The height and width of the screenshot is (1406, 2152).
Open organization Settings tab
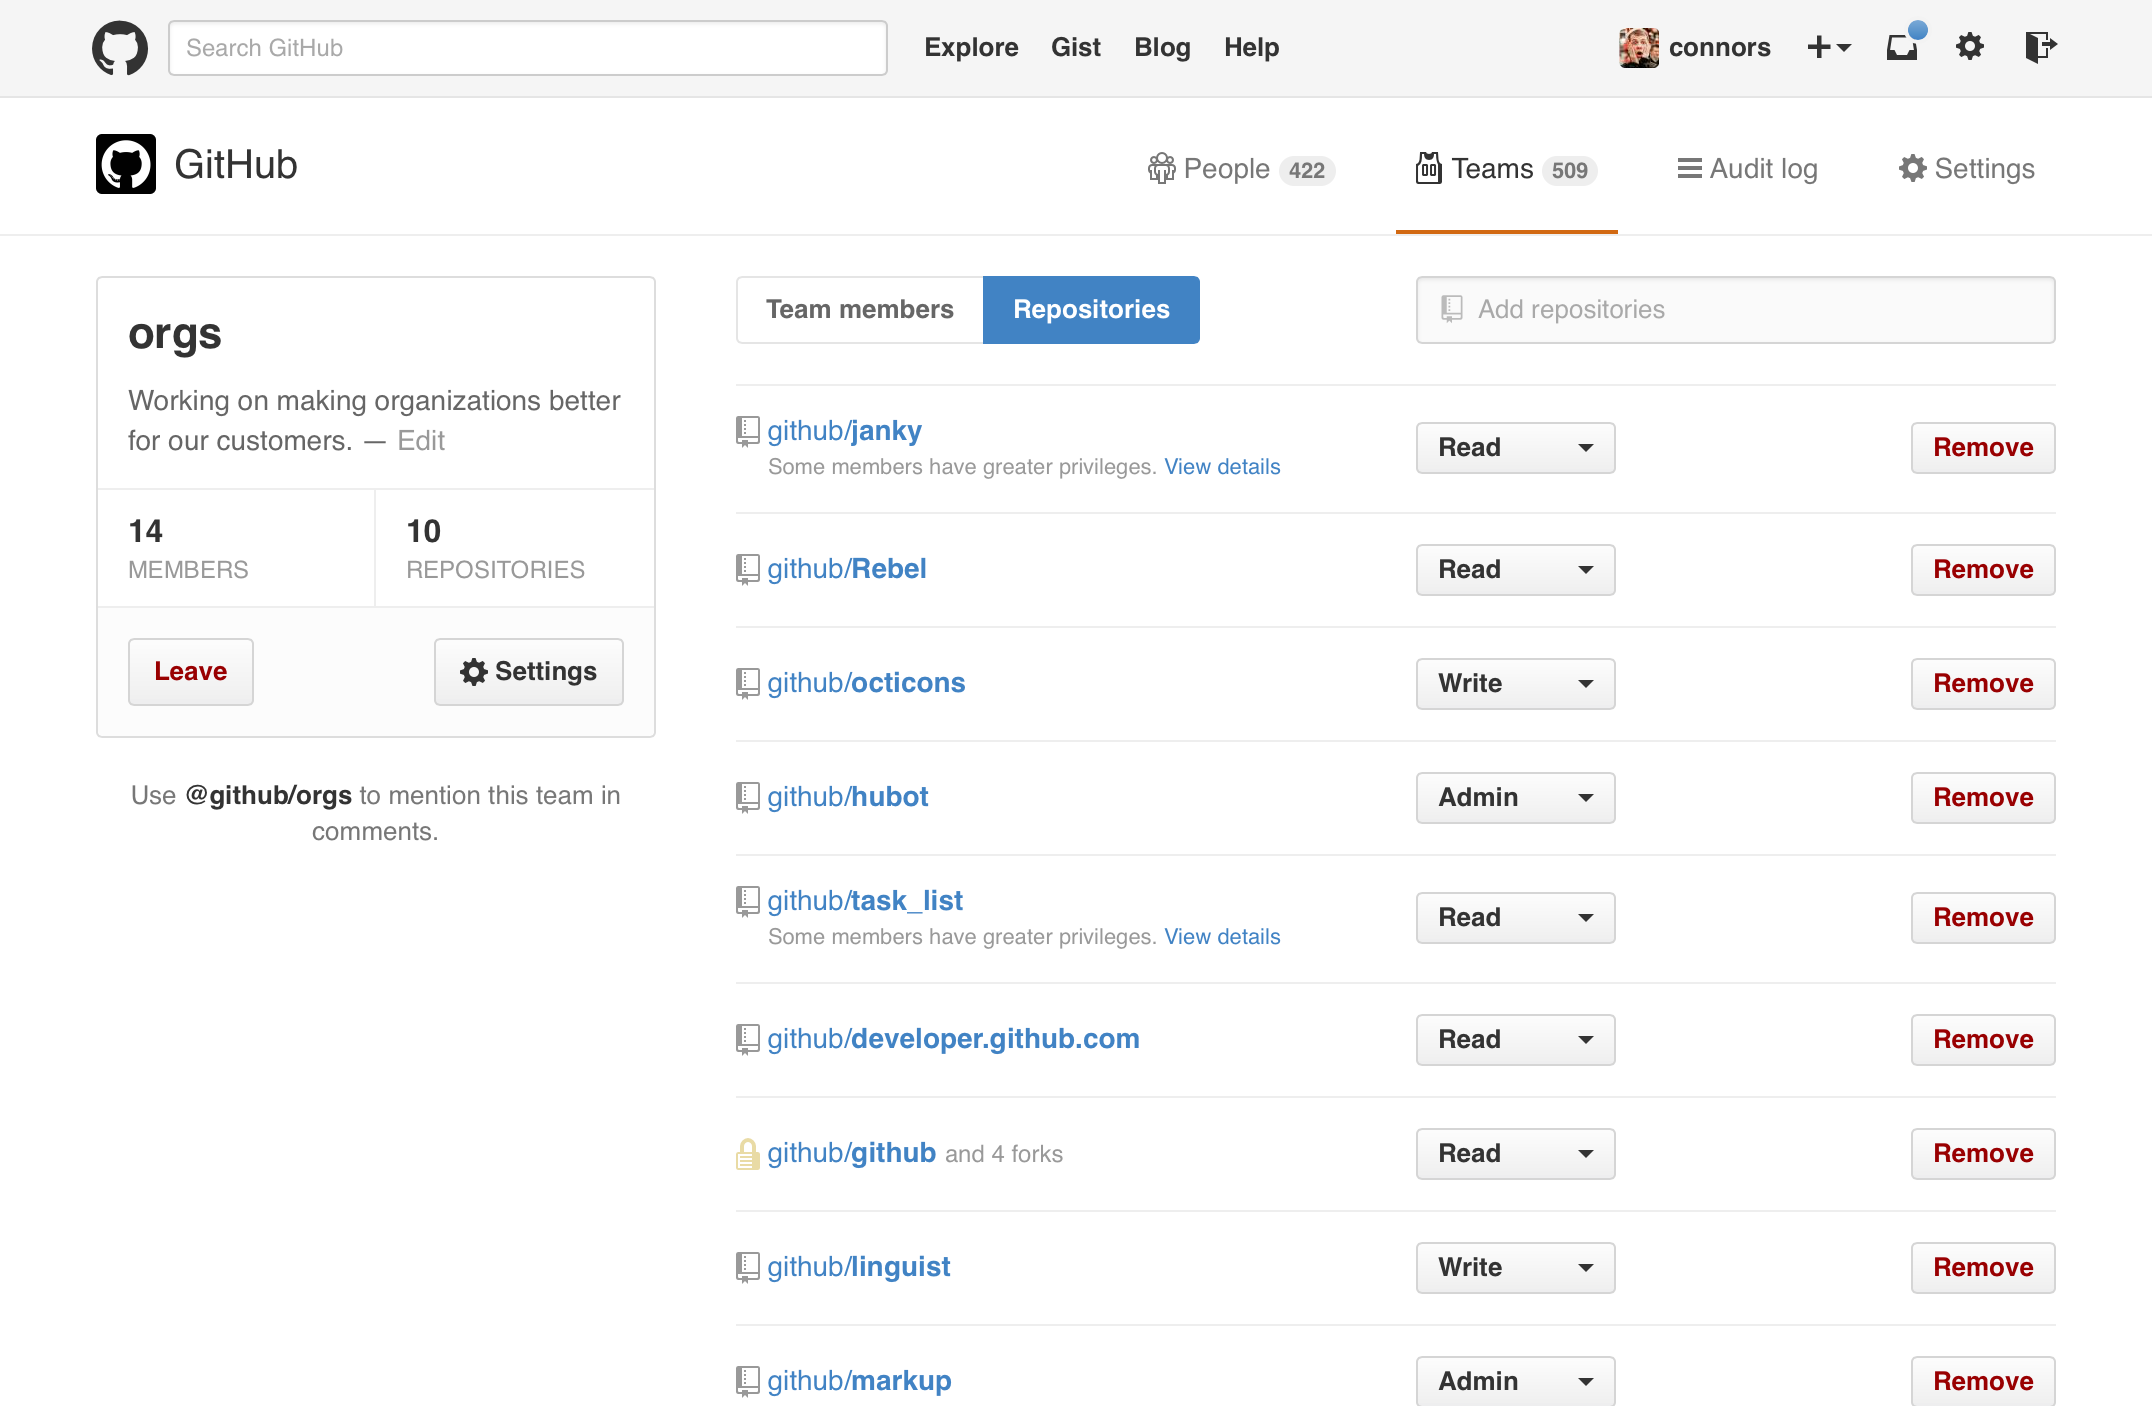click(1967, 169)
